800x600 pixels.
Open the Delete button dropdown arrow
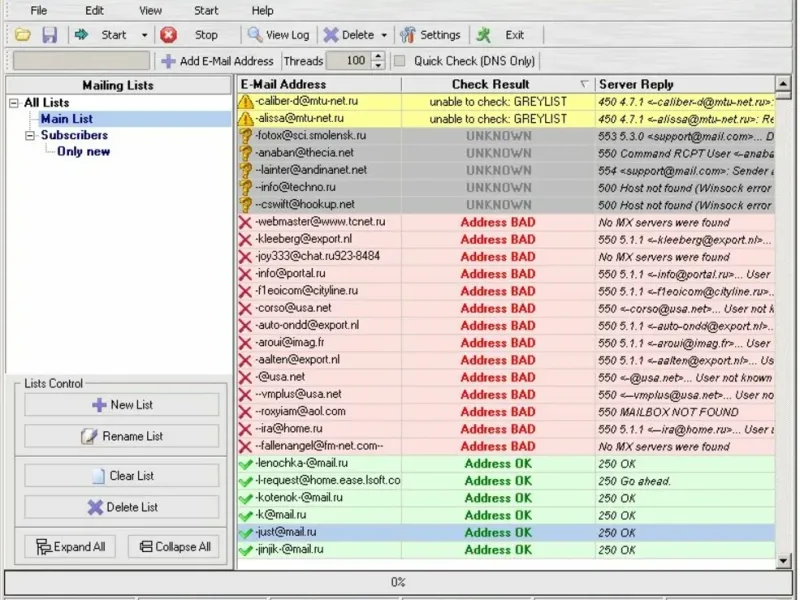(x=384, y=35)
